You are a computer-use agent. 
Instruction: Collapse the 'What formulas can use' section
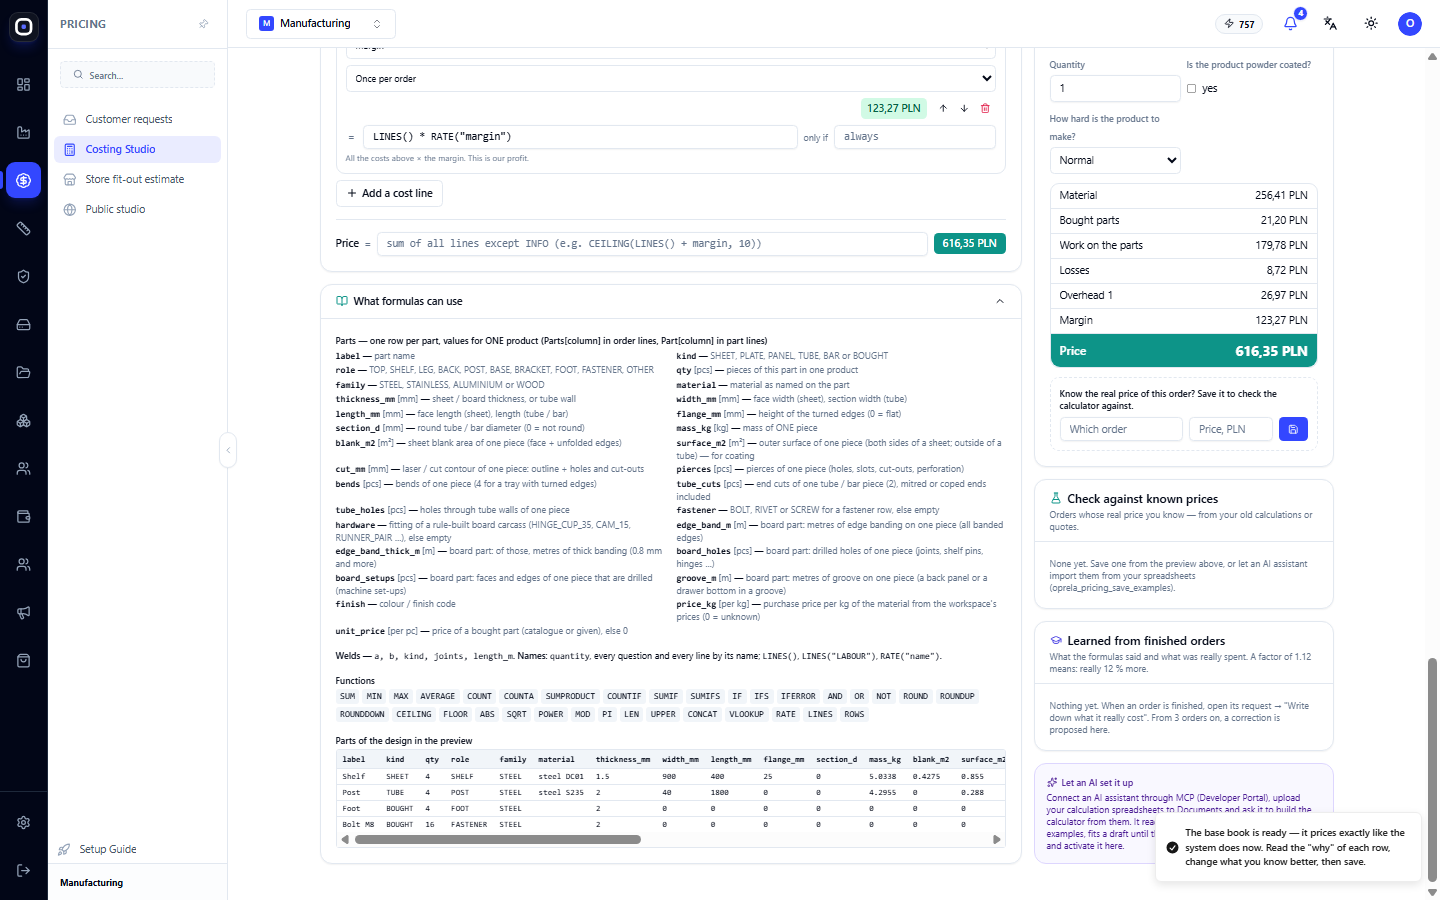(1000, 301)
